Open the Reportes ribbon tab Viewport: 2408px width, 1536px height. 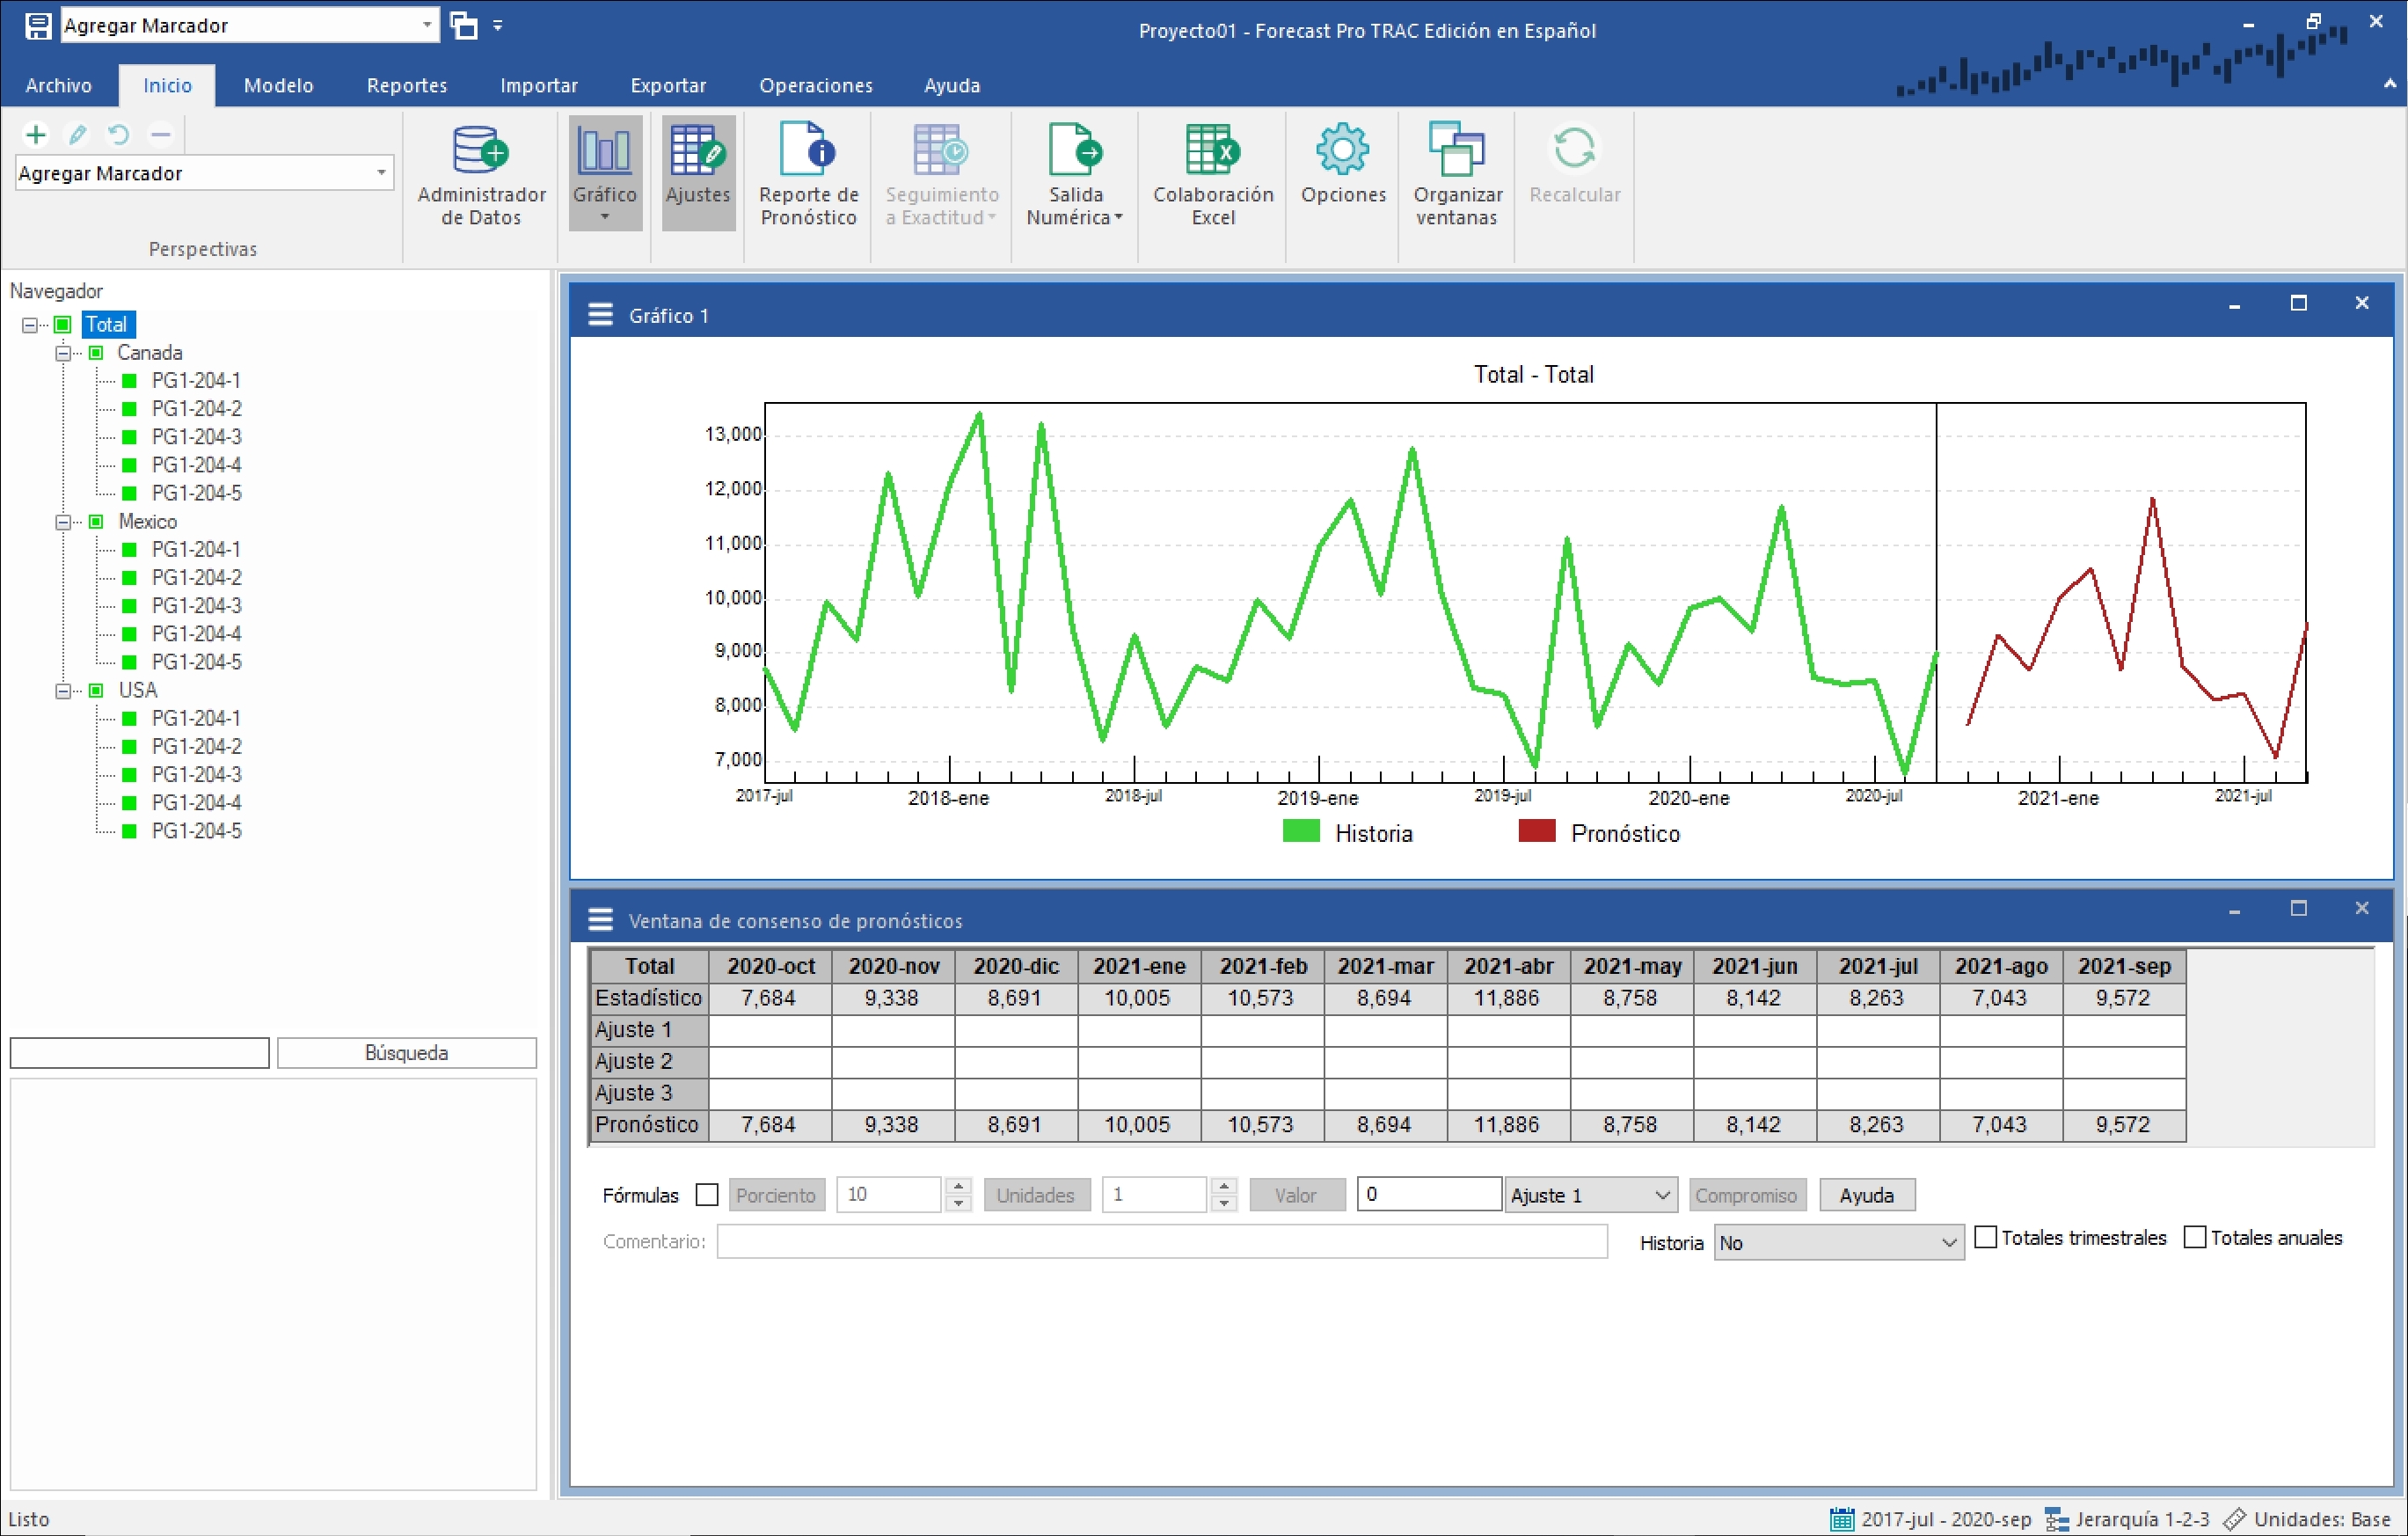406,85
